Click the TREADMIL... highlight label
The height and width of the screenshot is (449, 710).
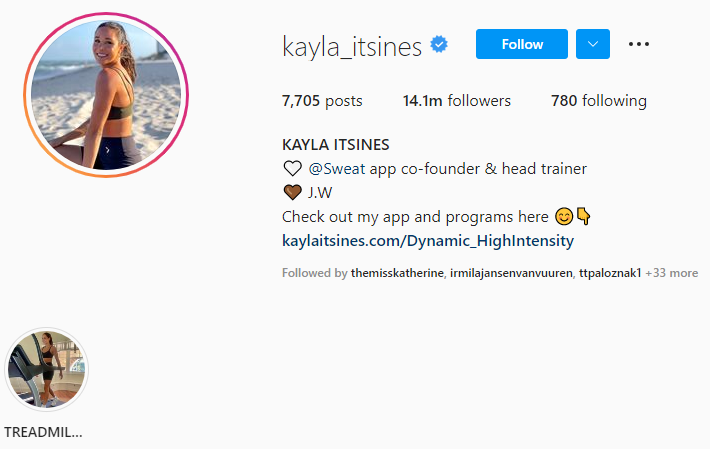click(x=43, y=432)
